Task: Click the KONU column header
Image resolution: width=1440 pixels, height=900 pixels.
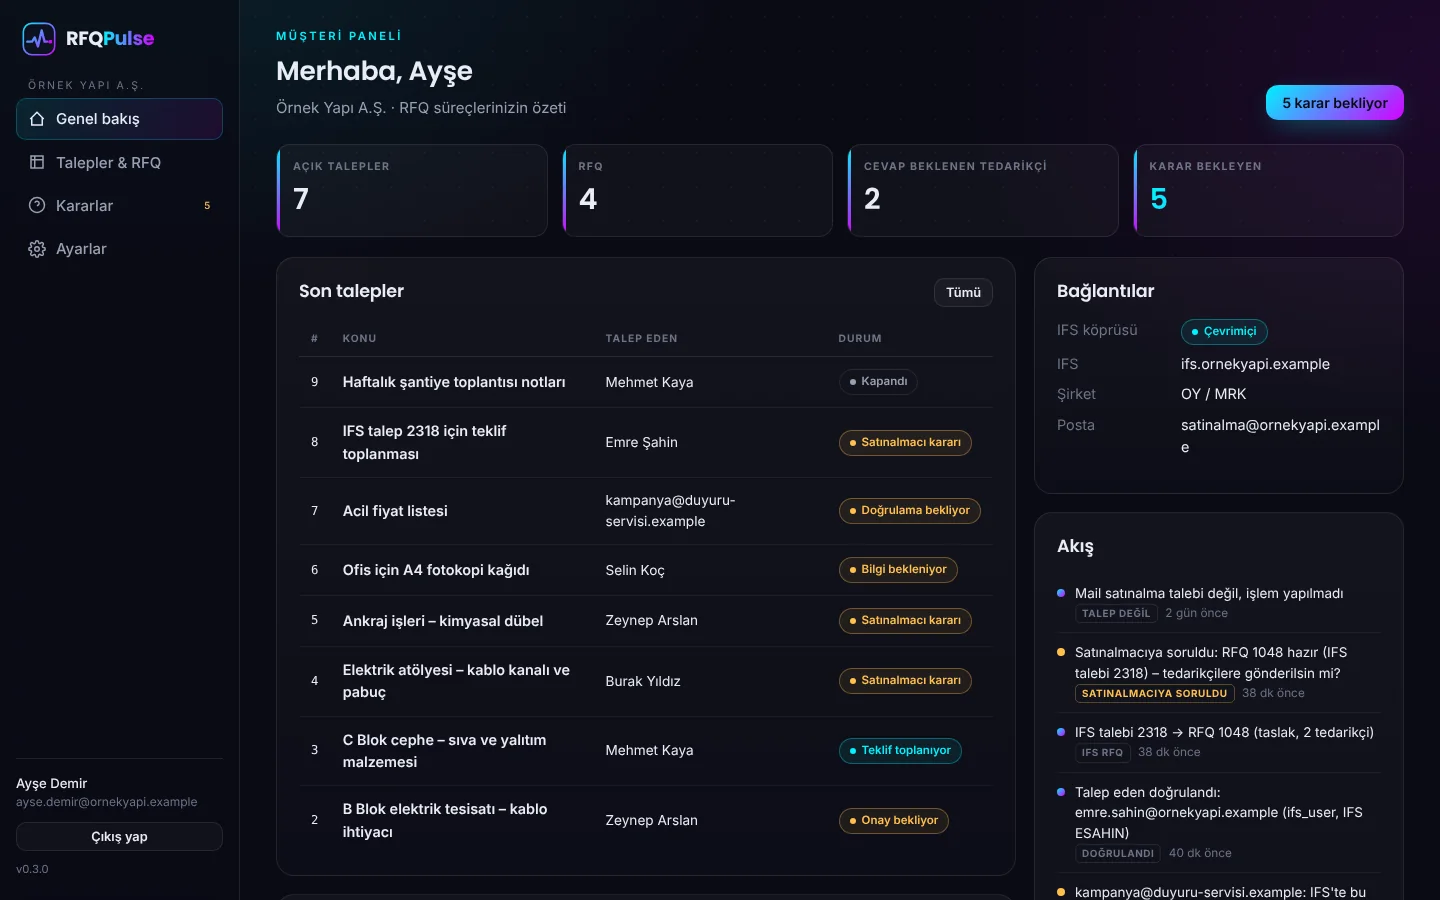Action: pos(359,339)
